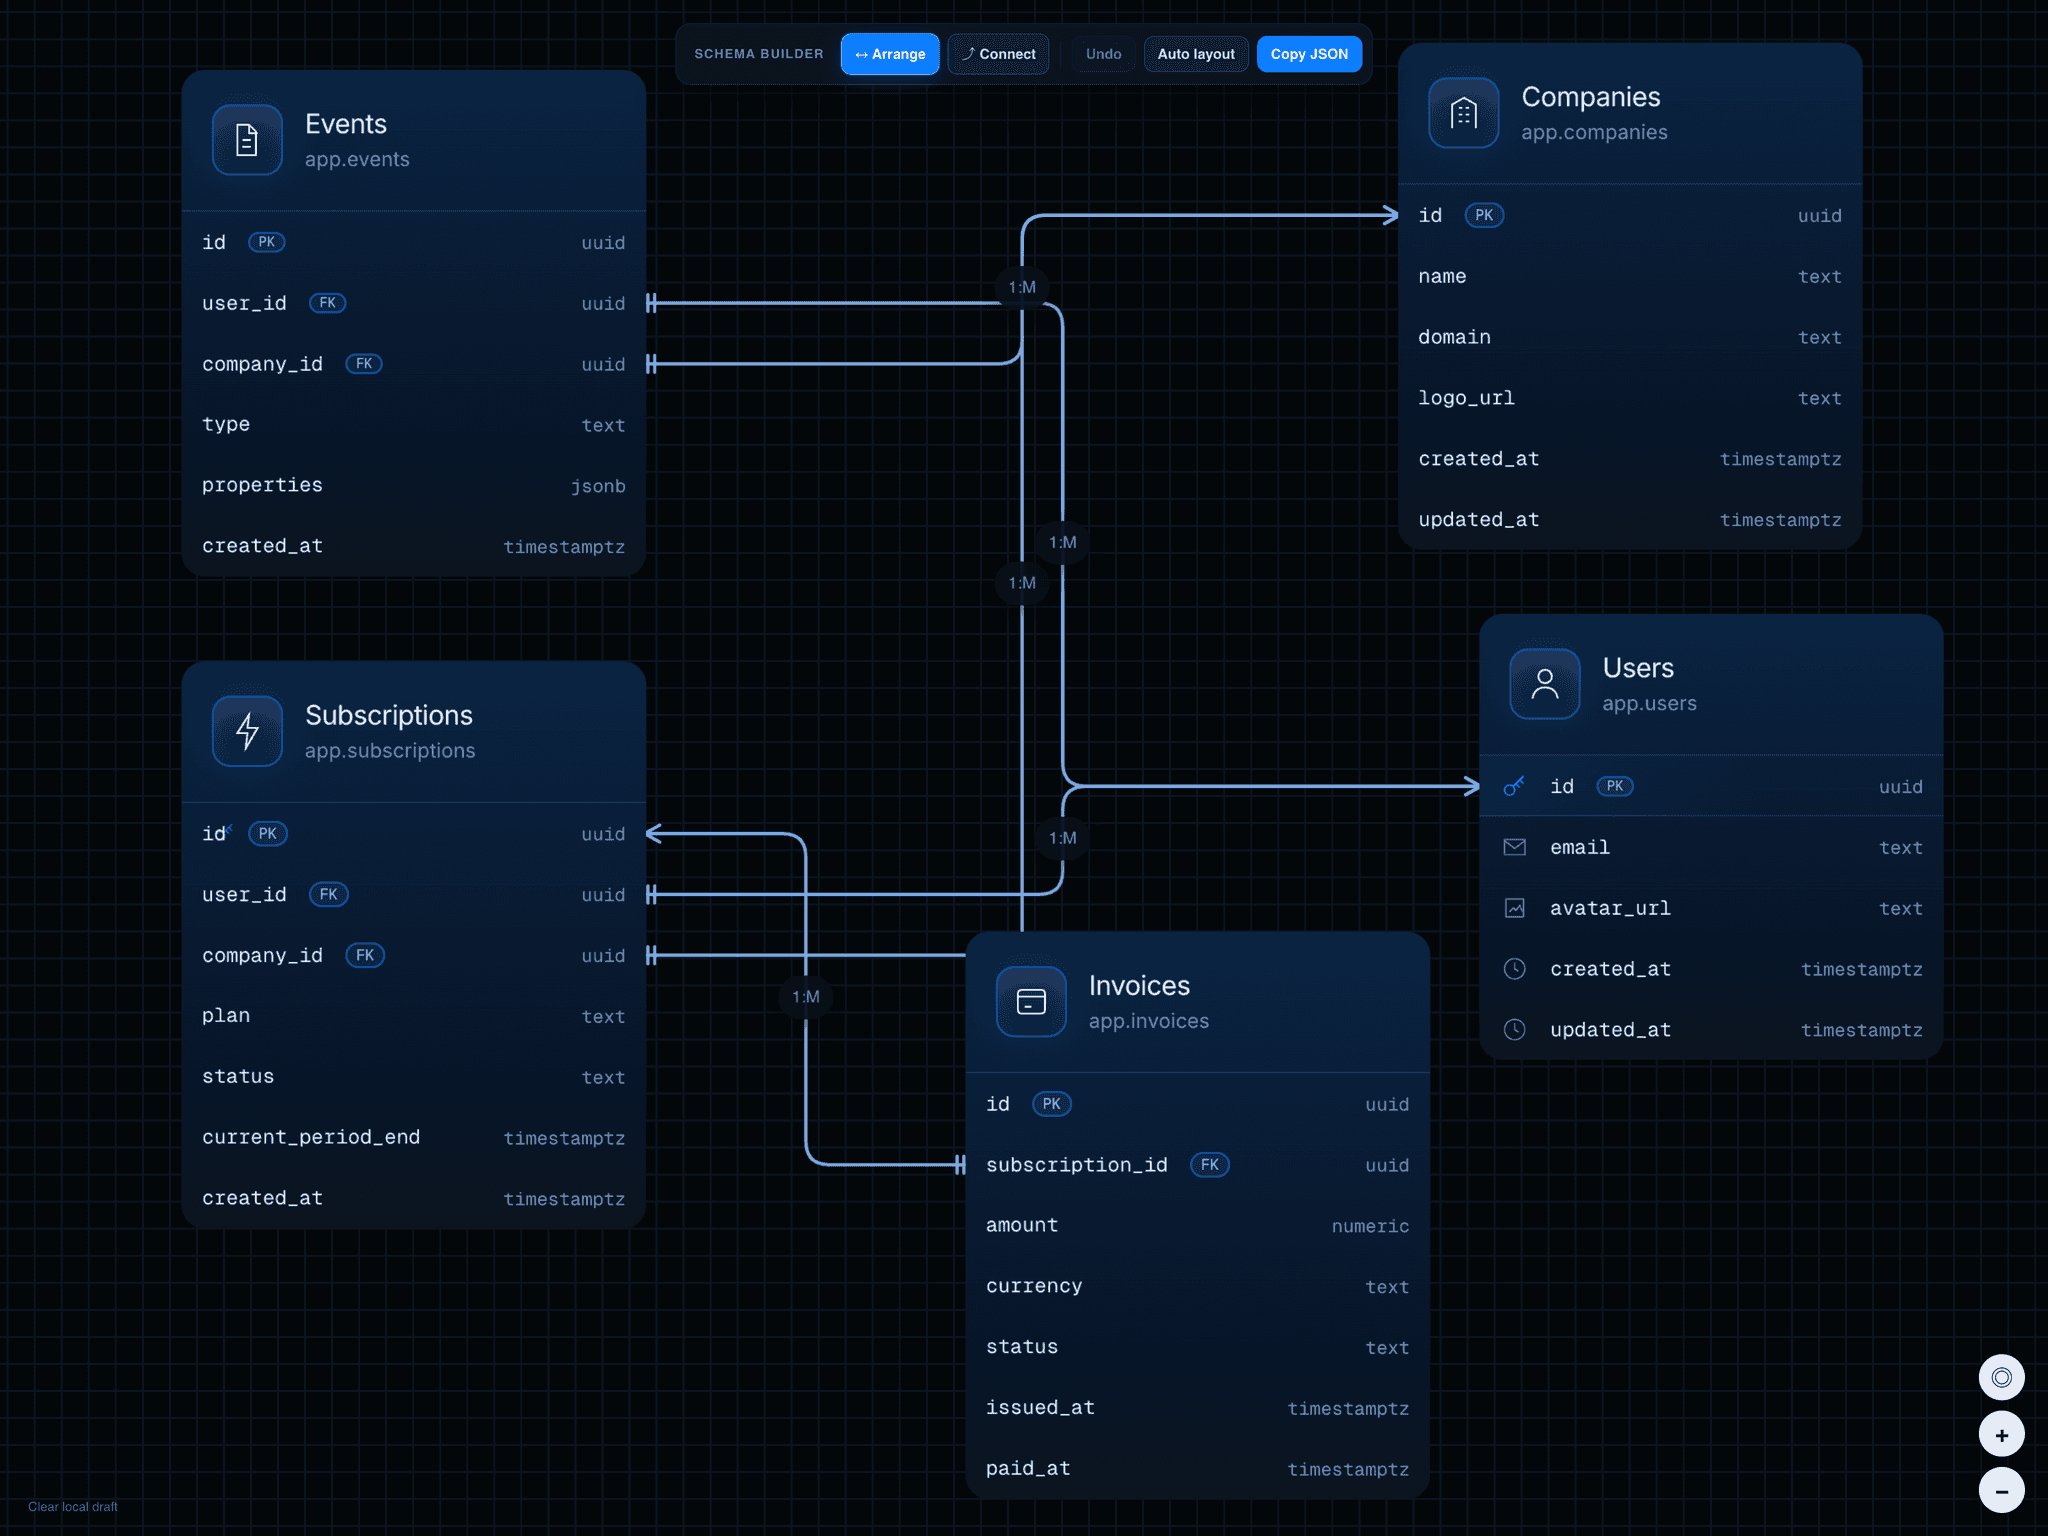Click the FK badge on Events company_id

coord(364,364)
